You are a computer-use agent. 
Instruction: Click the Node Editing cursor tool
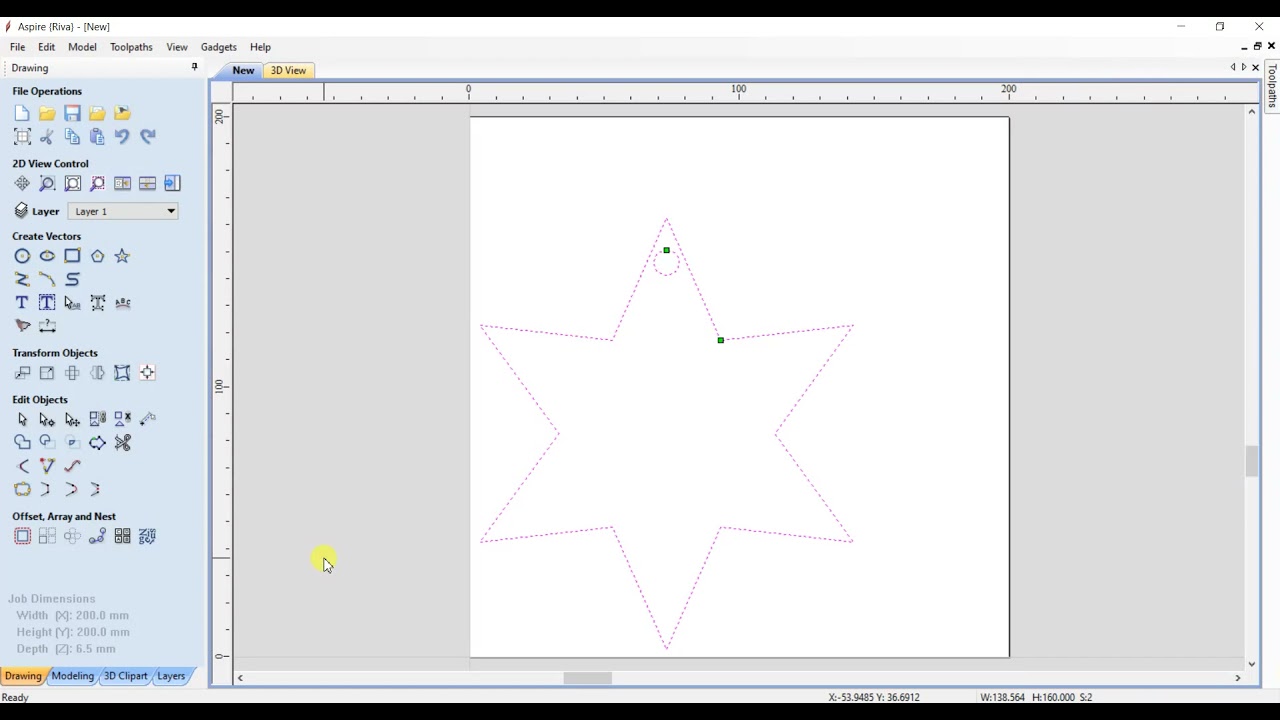pos(47,419)
